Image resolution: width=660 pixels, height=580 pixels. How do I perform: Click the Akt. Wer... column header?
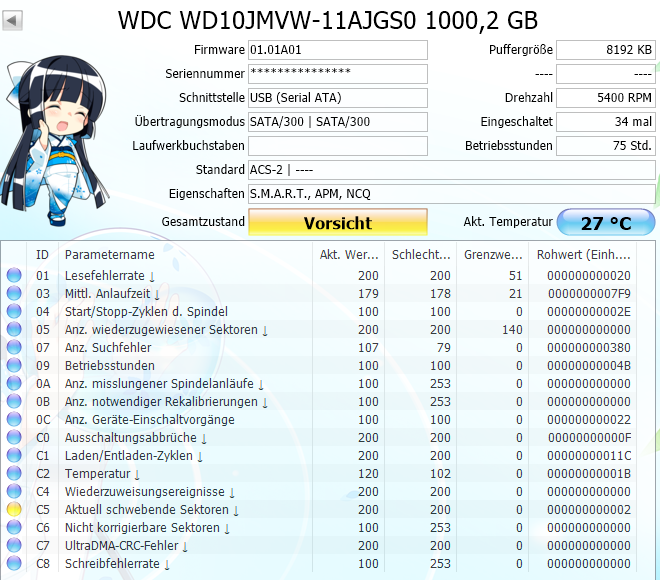pyautogui.click(x=349, y=255)
